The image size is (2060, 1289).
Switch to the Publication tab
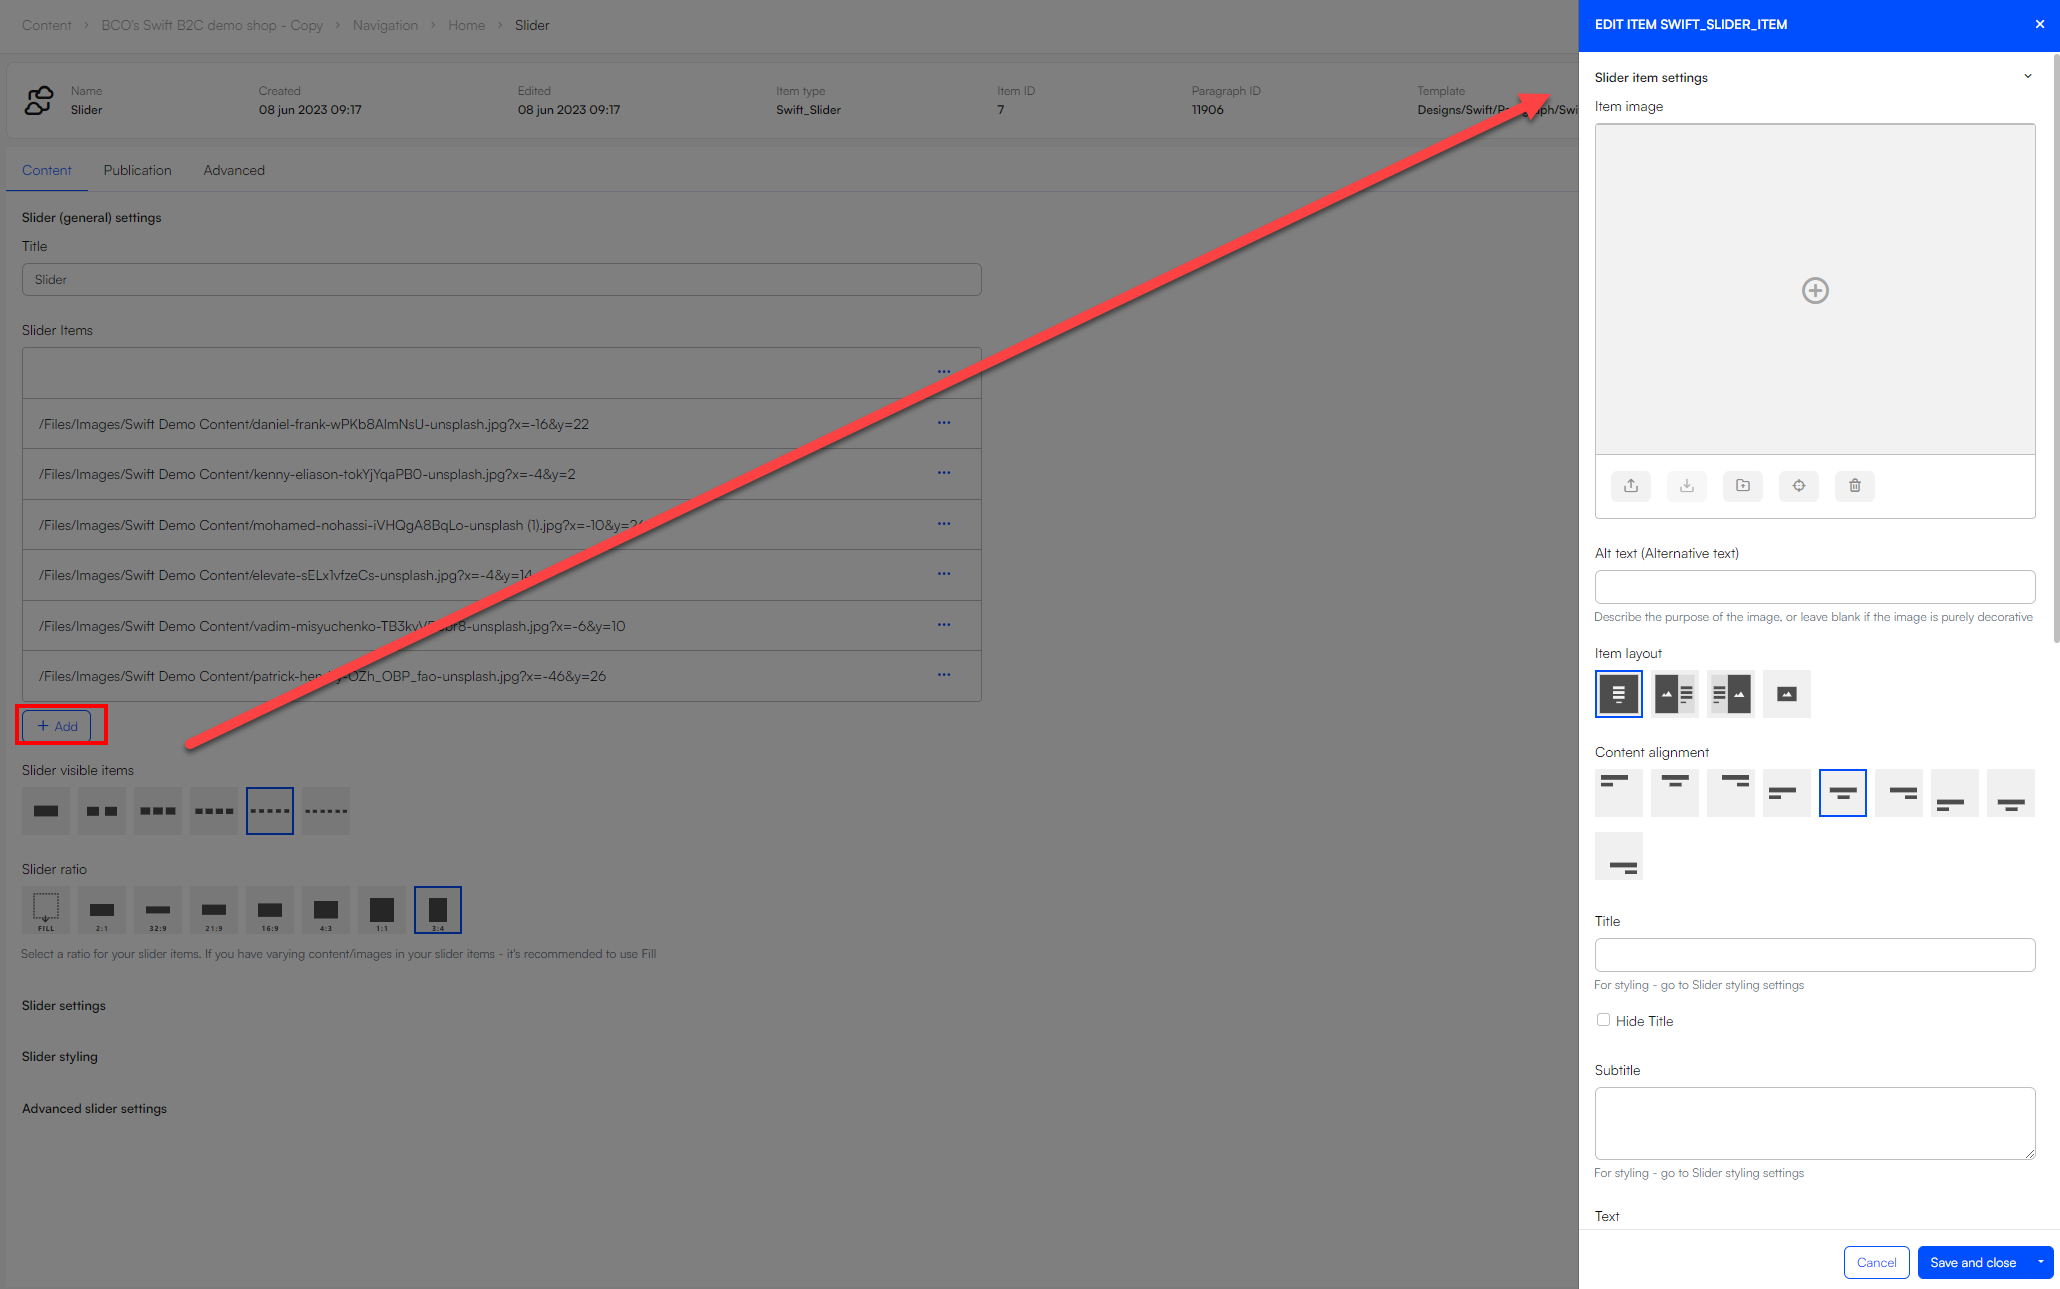pos(137,168)
